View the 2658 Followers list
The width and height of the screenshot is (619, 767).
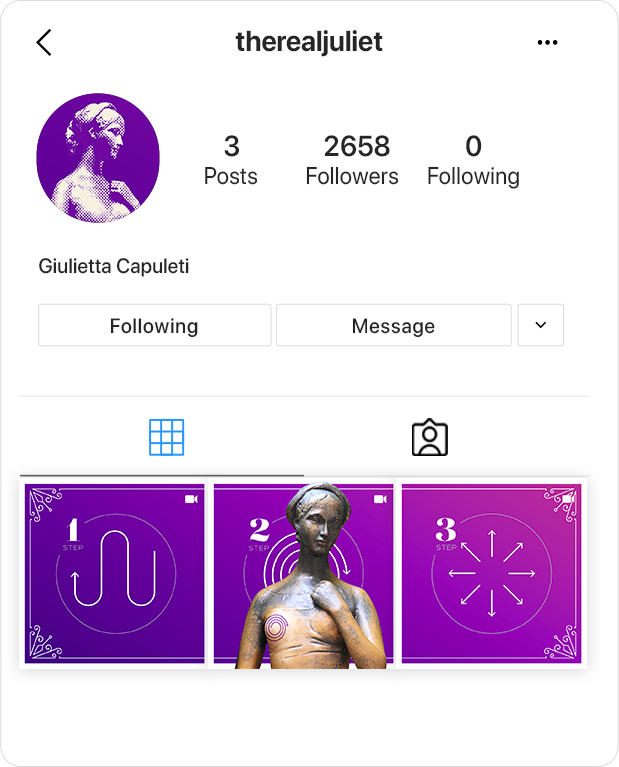tap(352, 160)
